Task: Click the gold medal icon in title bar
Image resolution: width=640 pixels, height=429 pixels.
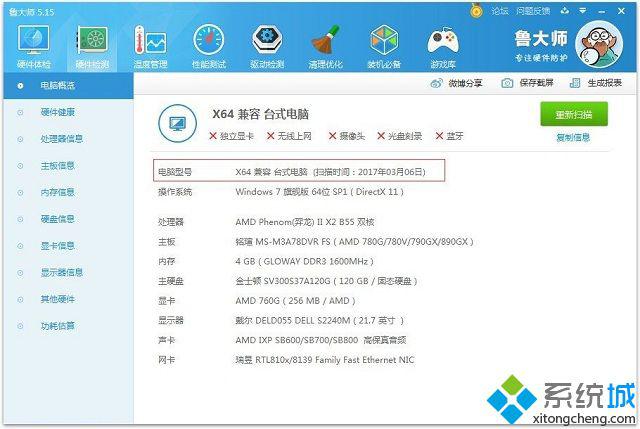Action: click(476, 11)
